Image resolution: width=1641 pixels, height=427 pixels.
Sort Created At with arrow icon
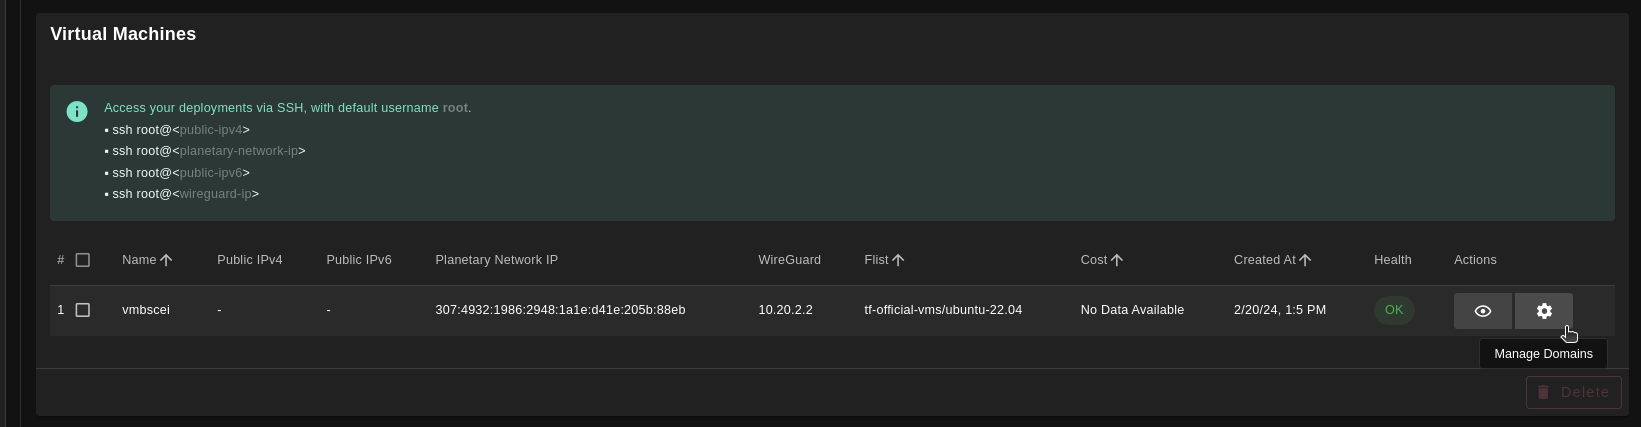click(x=1305, y=260)
